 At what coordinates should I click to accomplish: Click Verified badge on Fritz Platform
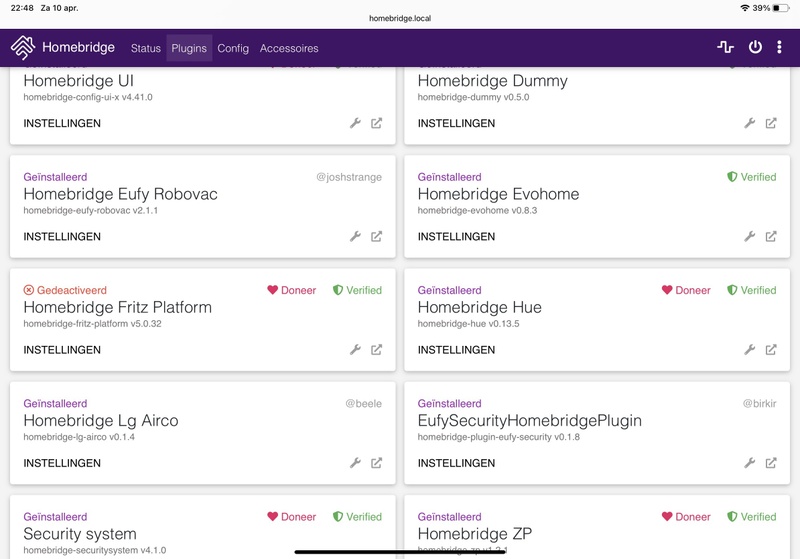(x=357, y=290)
